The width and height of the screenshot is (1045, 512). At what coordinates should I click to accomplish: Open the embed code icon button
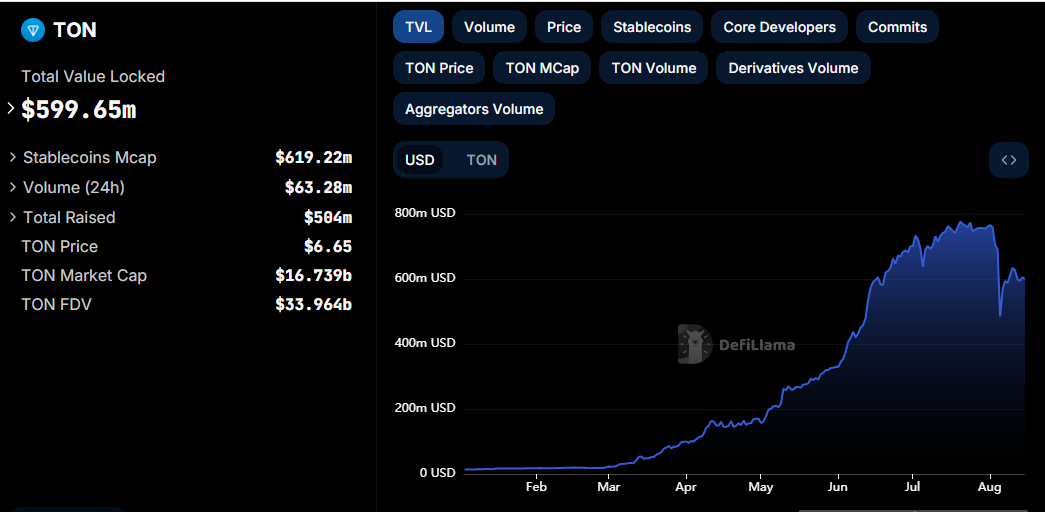click(1008, 160)
